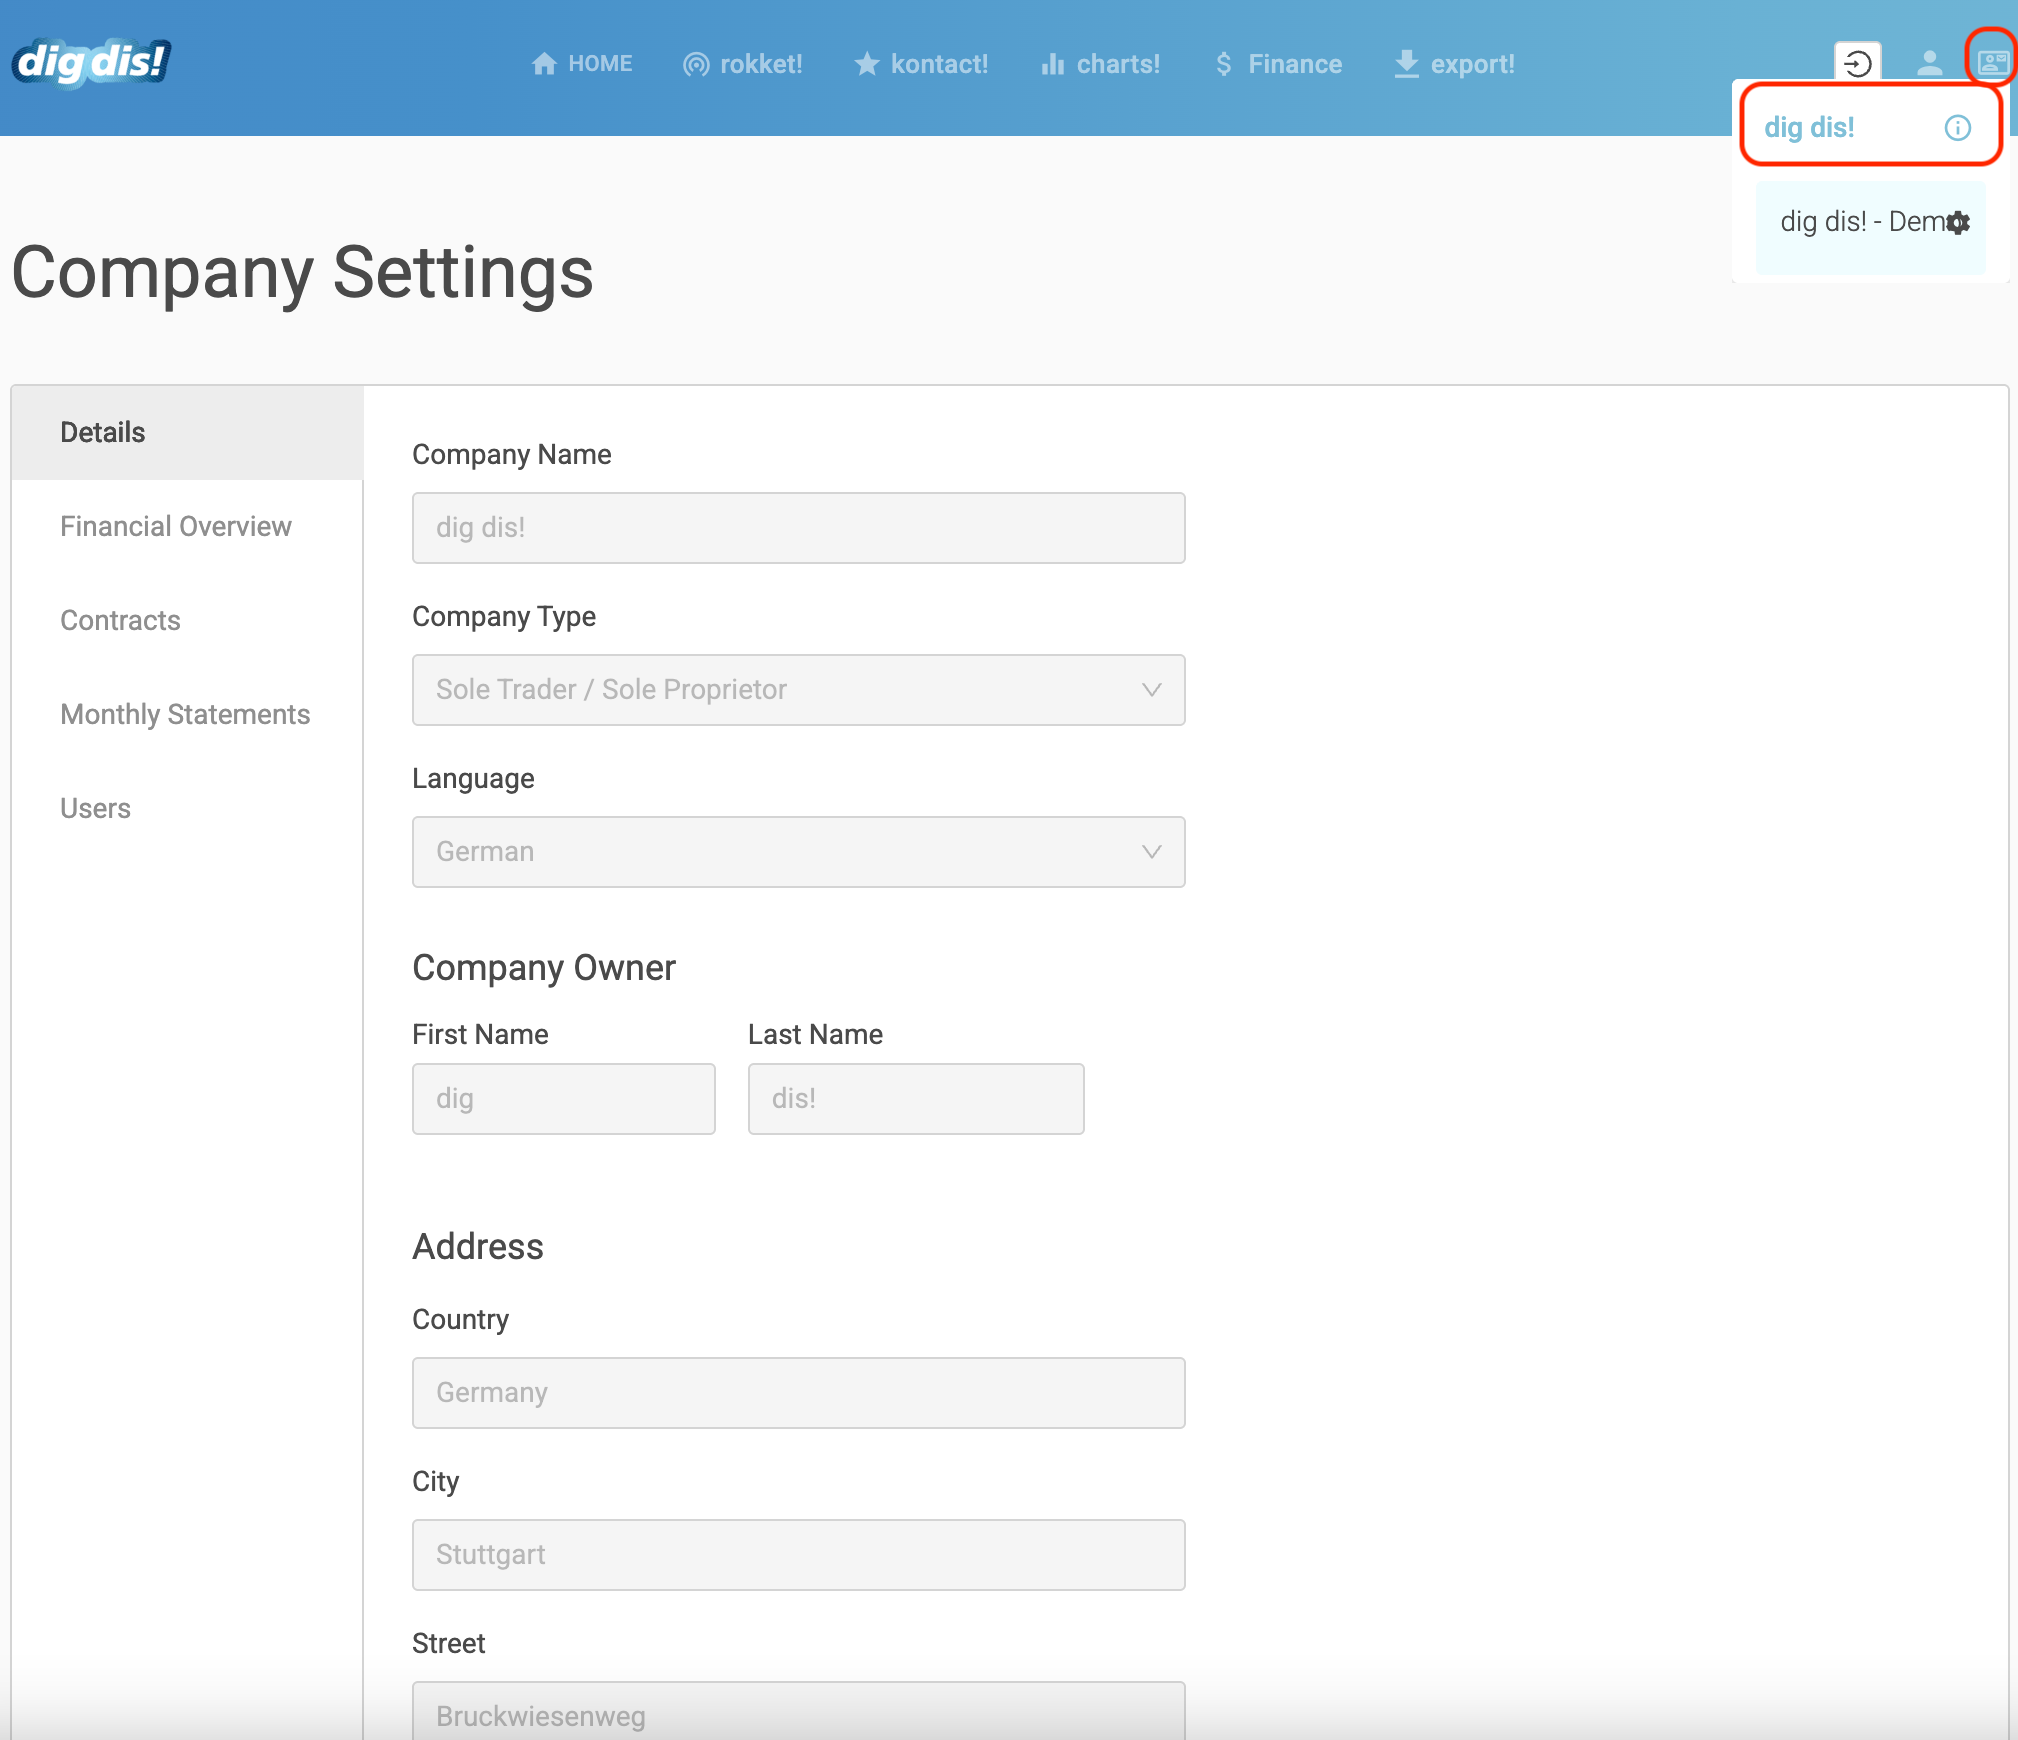The height and width of the screenshot is (1740, 2018).
Task: Go to HOME in navigation
Action: [x=581, y=64]
